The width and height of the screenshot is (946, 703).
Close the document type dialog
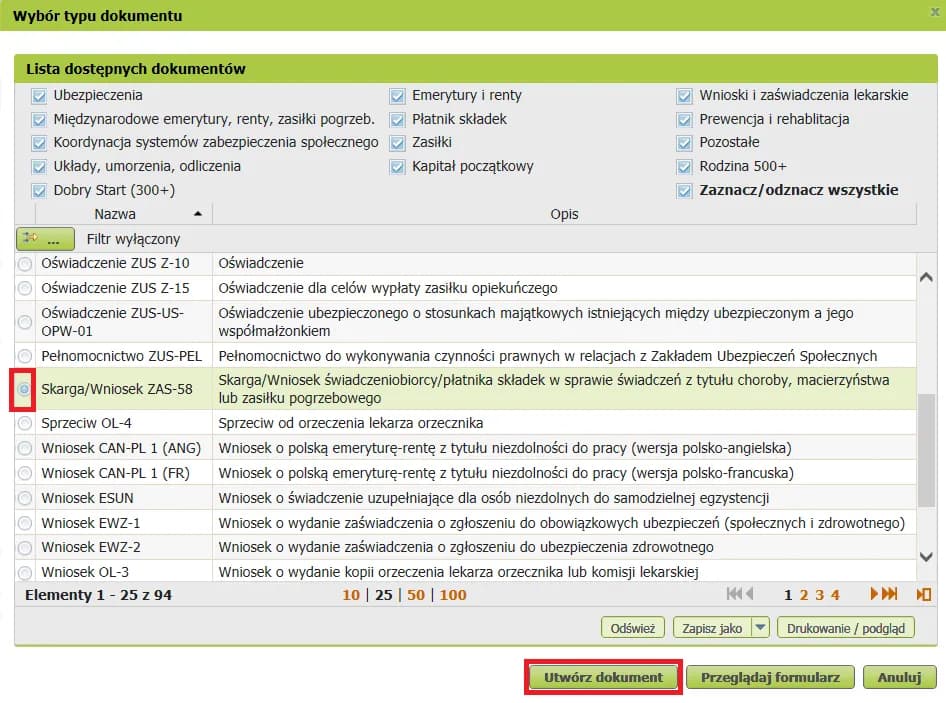click(934, 11)
